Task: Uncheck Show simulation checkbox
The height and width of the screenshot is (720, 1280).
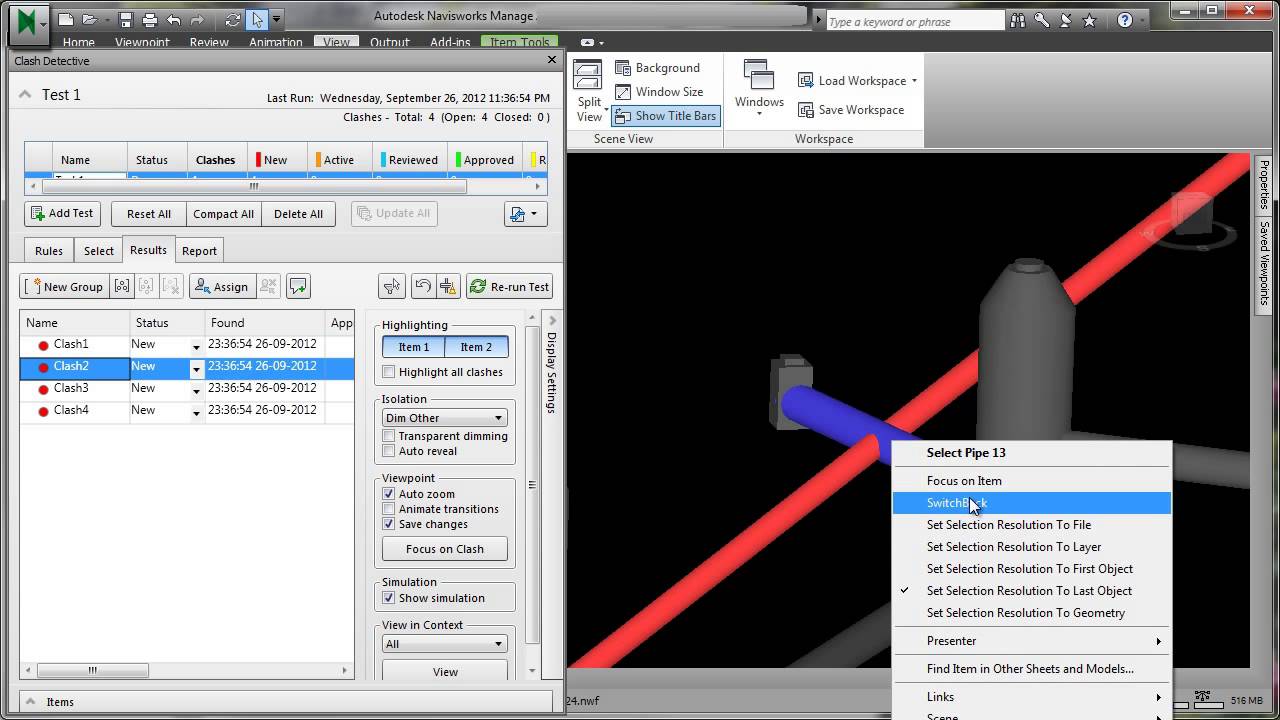Action: (x=389, y=598)
